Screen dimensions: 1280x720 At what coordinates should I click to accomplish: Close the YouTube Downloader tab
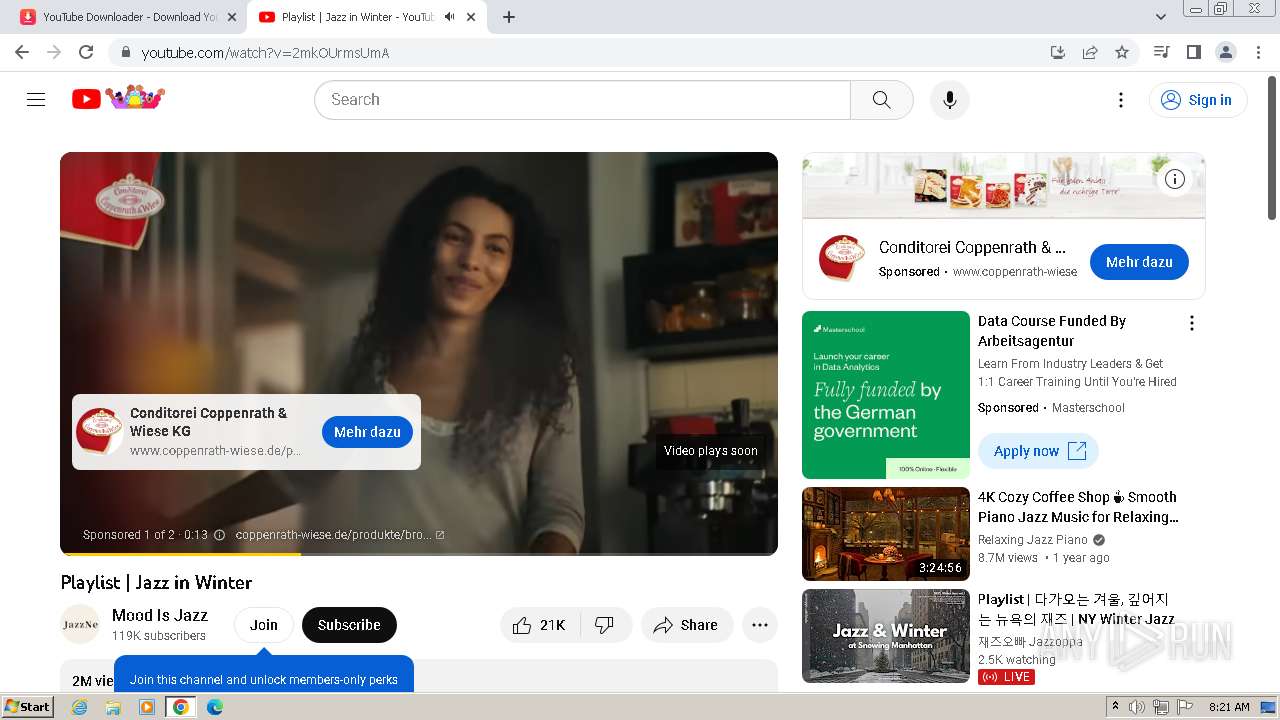232,17
